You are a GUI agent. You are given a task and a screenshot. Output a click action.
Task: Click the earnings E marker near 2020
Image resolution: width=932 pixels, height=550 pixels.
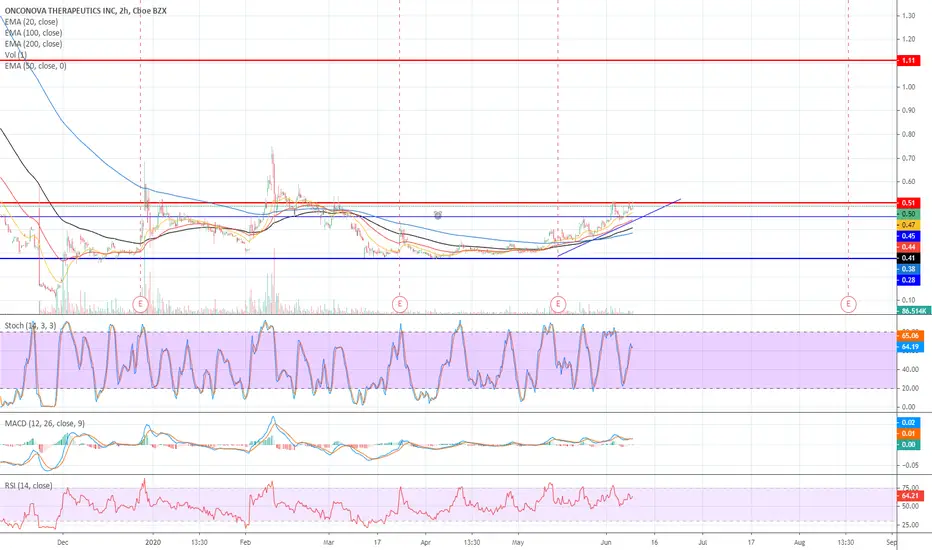[140, 304]
